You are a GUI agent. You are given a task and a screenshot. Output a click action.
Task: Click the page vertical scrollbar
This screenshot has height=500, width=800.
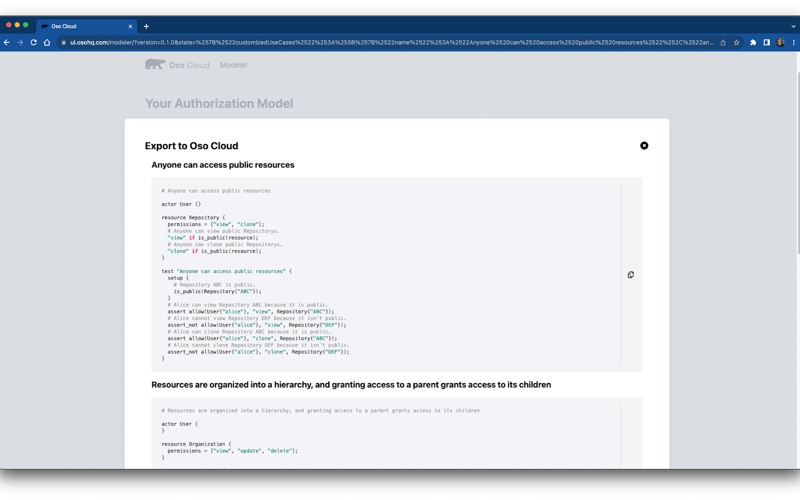(796, 163)
